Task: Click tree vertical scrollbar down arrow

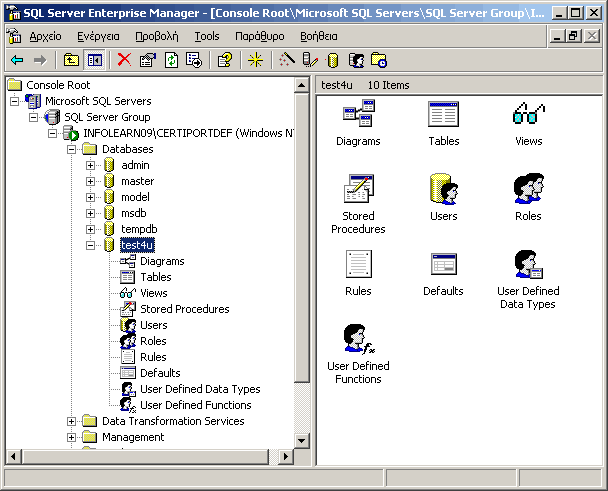Action: [302, 440]
